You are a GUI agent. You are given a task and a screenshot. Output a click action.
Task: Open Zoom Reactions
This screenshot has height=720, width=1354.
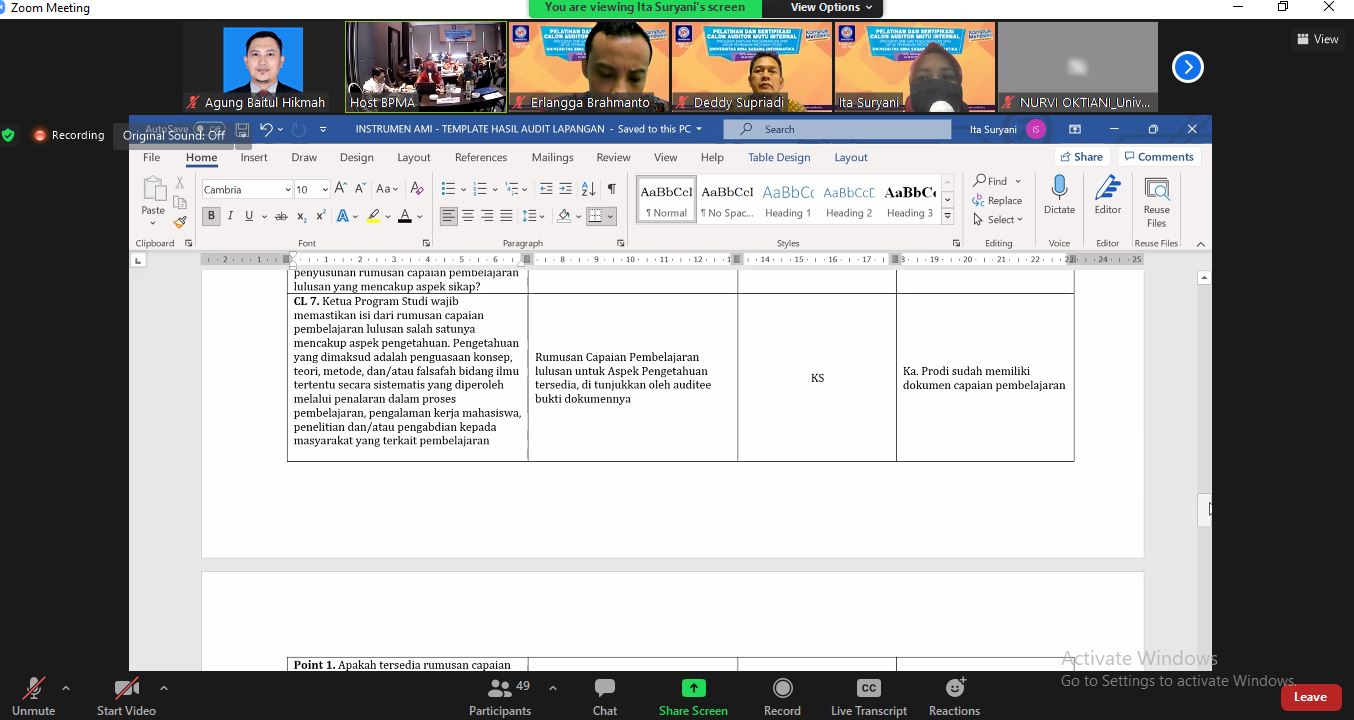pyautogui.click(x=954, y=696)
